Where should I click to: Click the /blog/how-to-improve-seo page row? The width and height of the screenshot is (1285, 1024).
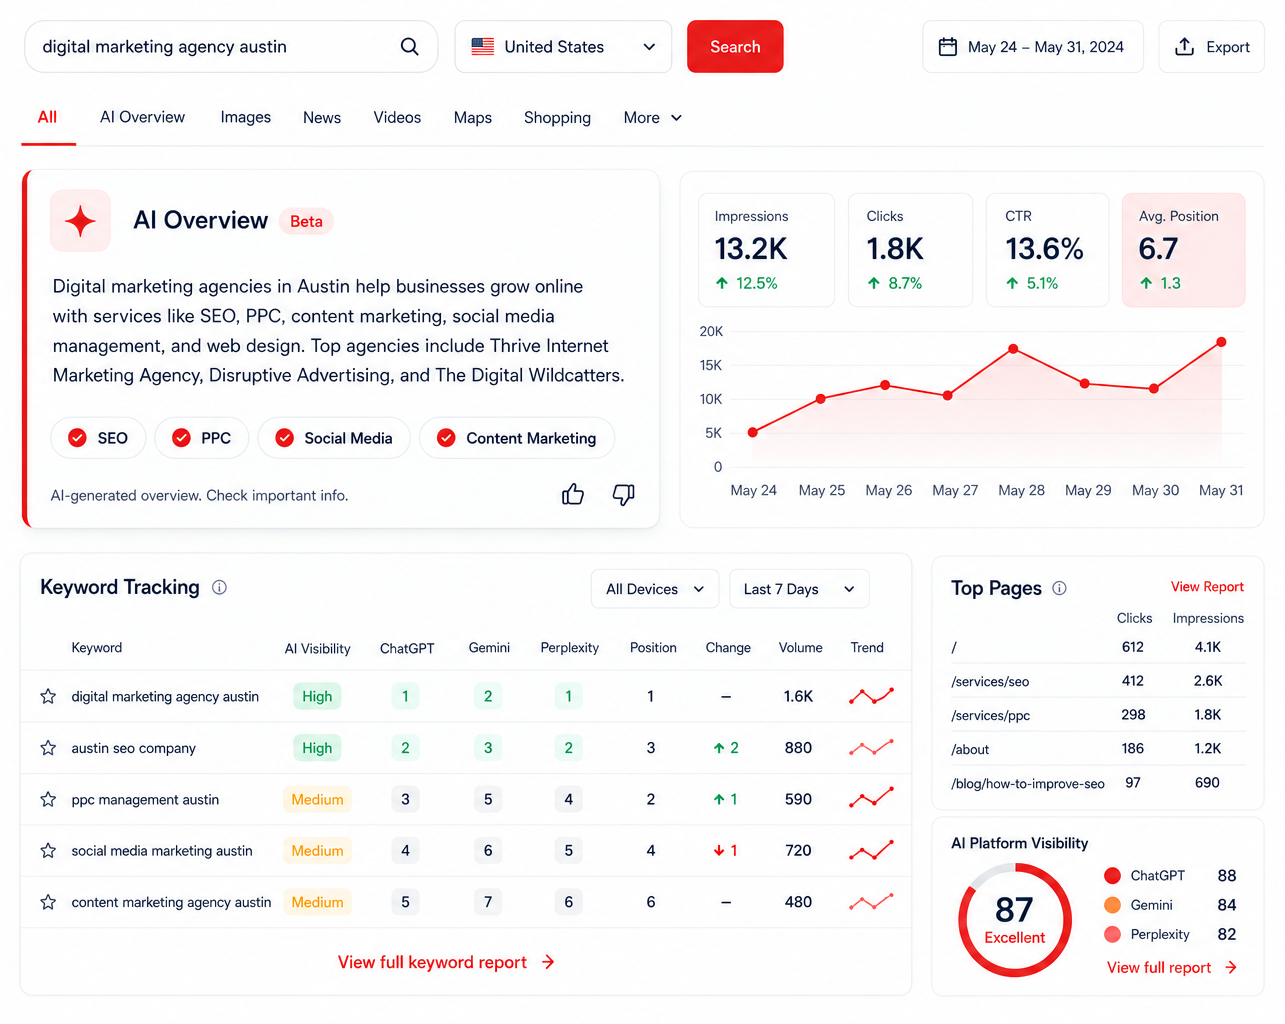(1098, 783)
